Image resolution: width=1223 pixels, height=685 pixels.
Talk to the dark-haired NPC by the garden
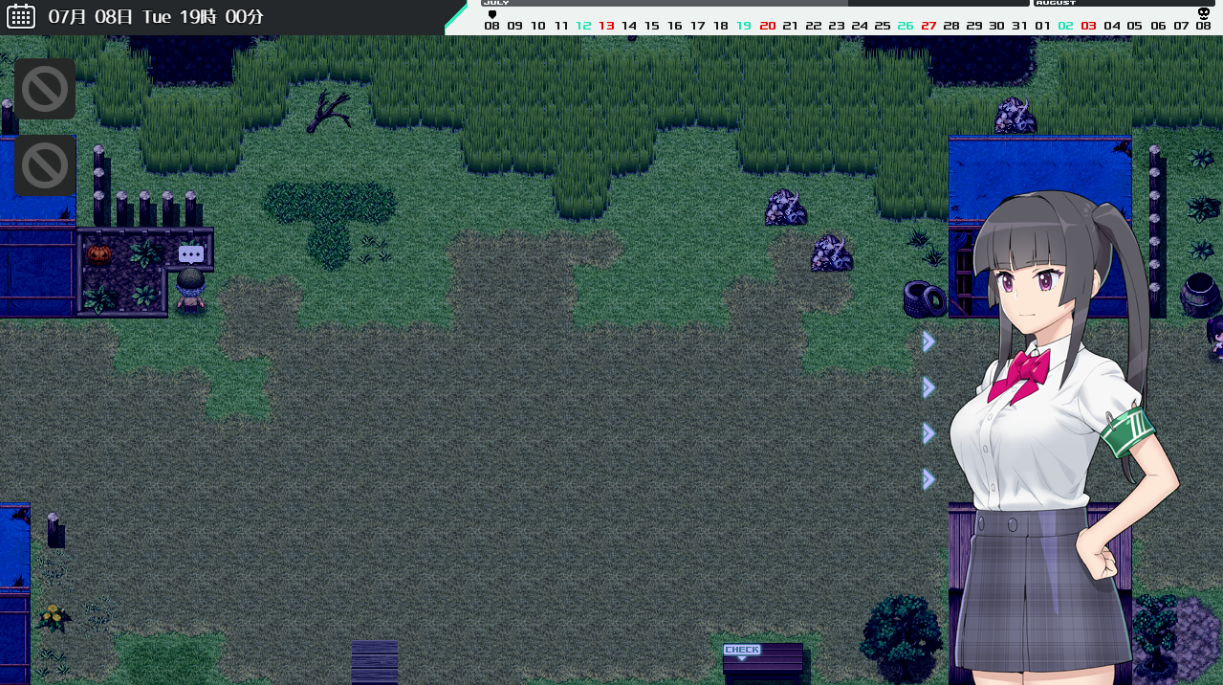point(190,291)
